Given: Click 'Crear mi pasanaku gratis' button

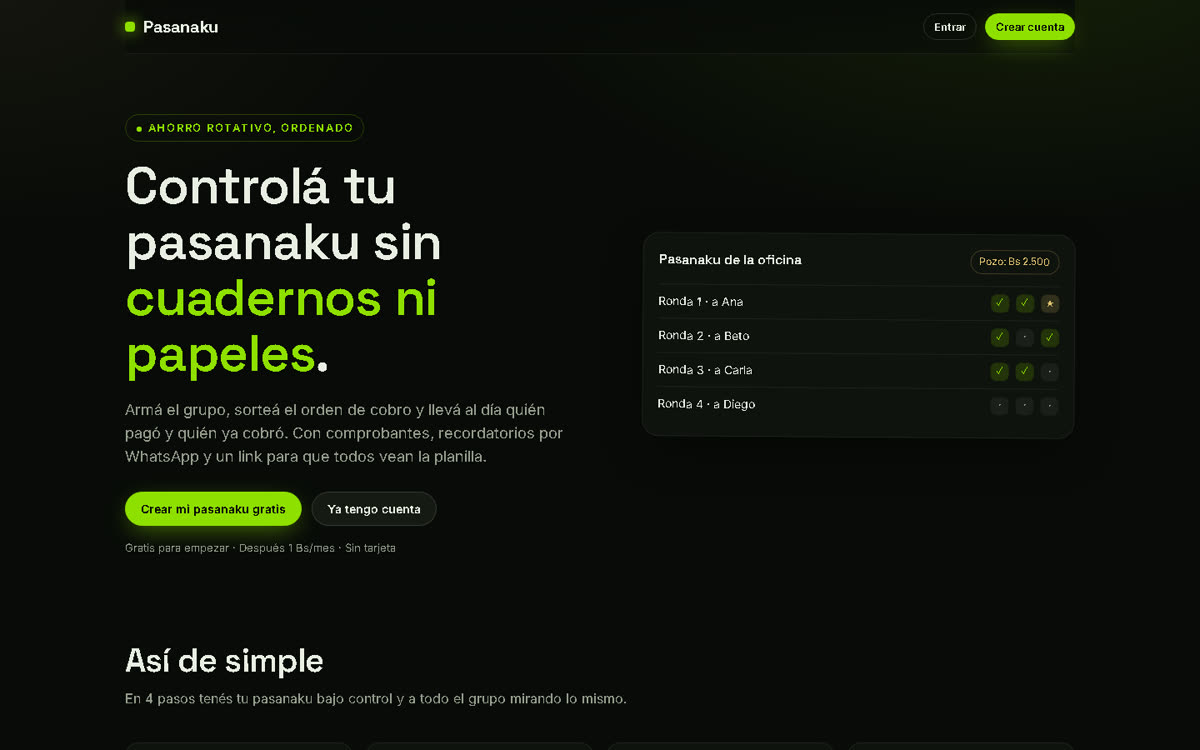Looking at the screenshot, I should [213, 509].
